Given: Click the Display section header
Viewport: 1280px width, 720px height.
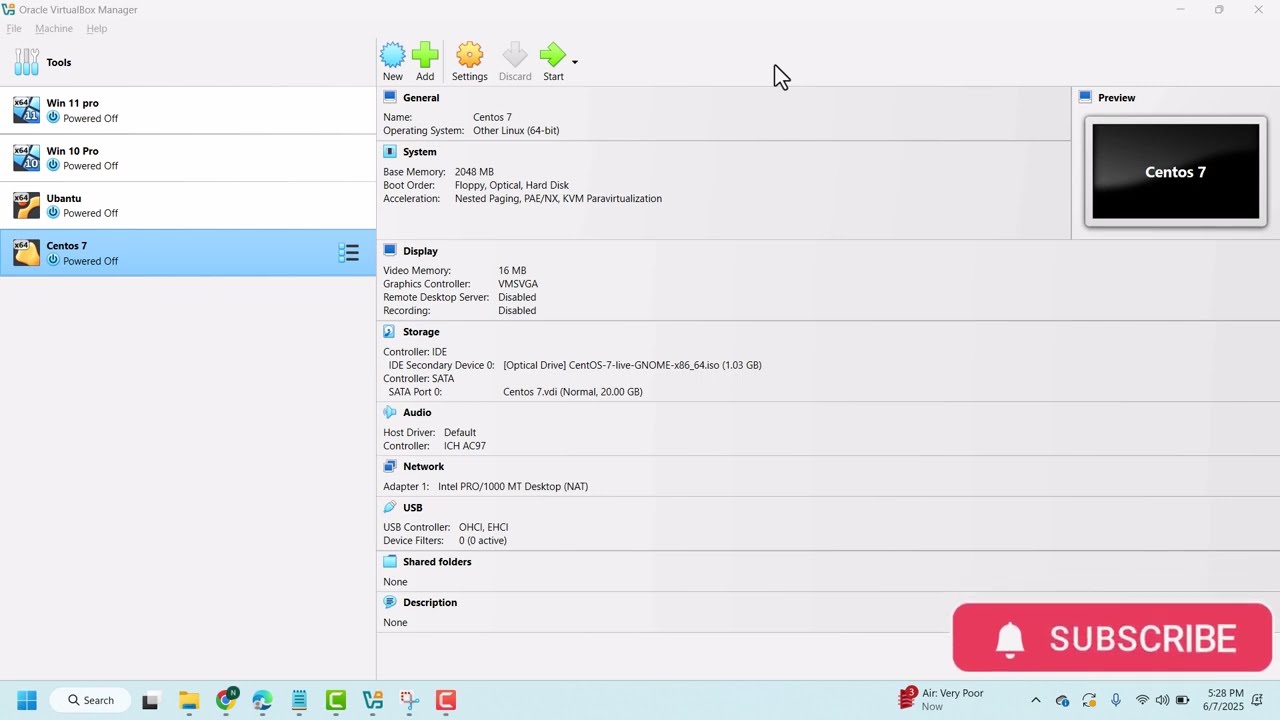Looking at the screenshot, I should pyautogui.click(x=420, y=251).
